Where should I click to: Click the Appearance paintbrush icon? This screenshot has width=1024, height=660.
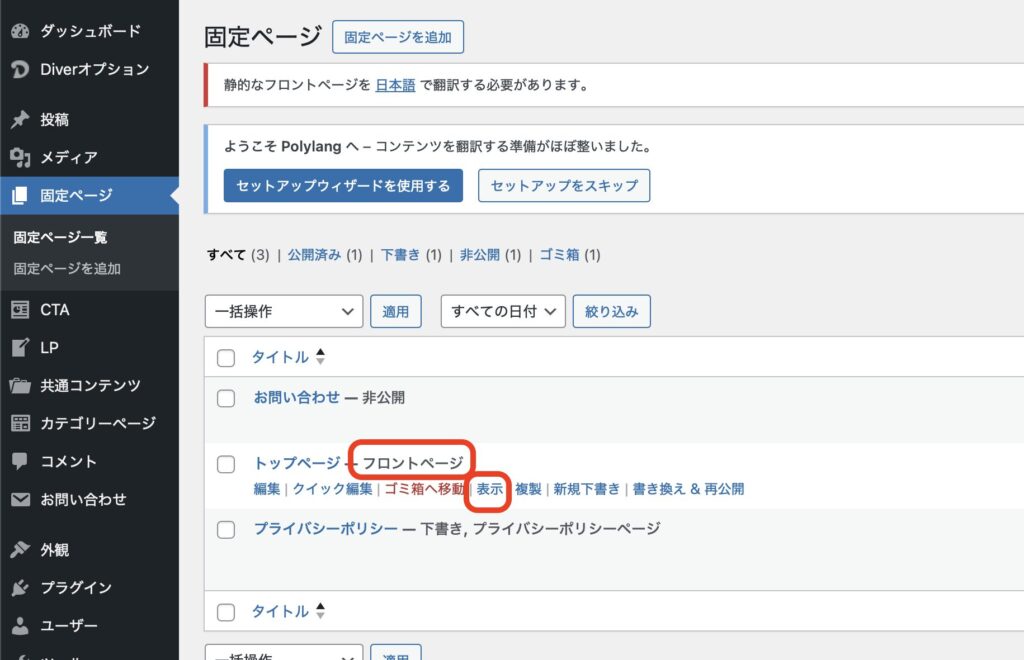pyautogui.click(x=20, y=550)
